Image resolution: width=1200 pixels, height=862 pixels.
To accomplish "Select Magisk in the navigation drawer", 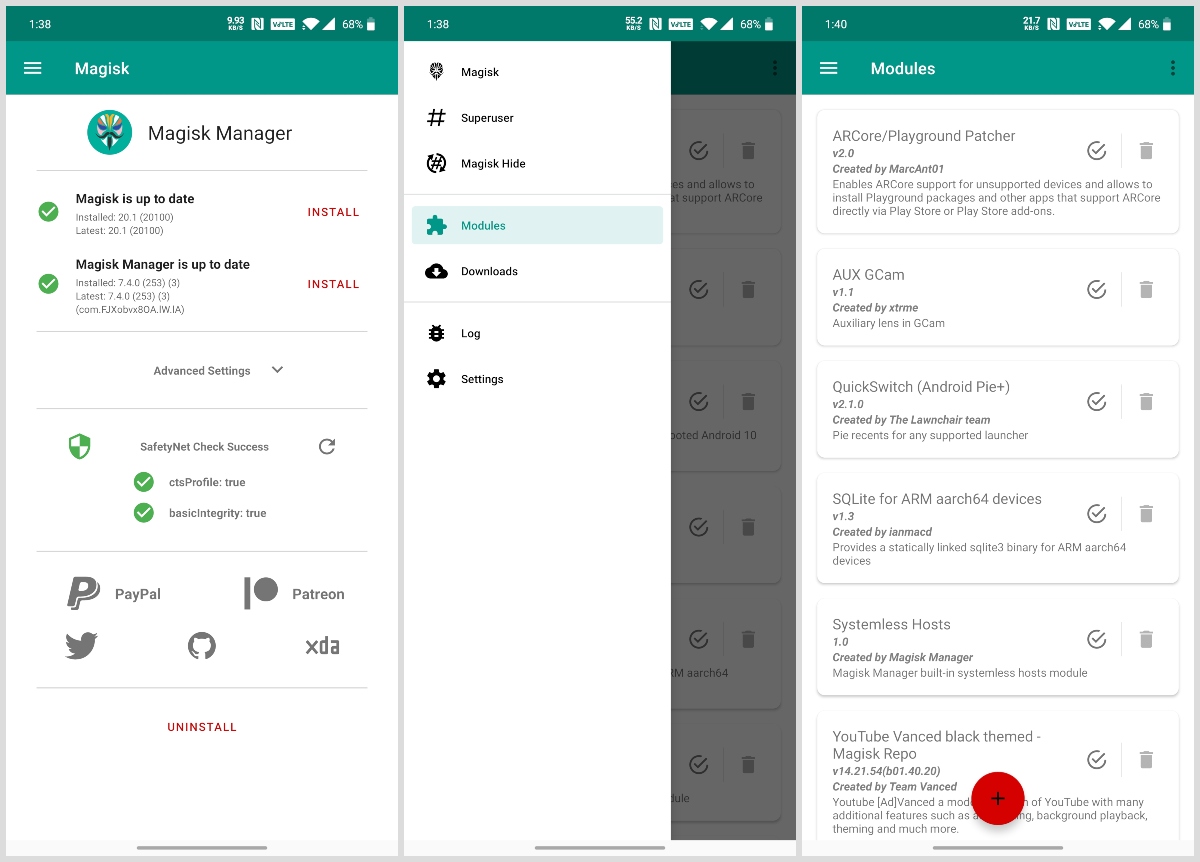I will coord(537,72).
